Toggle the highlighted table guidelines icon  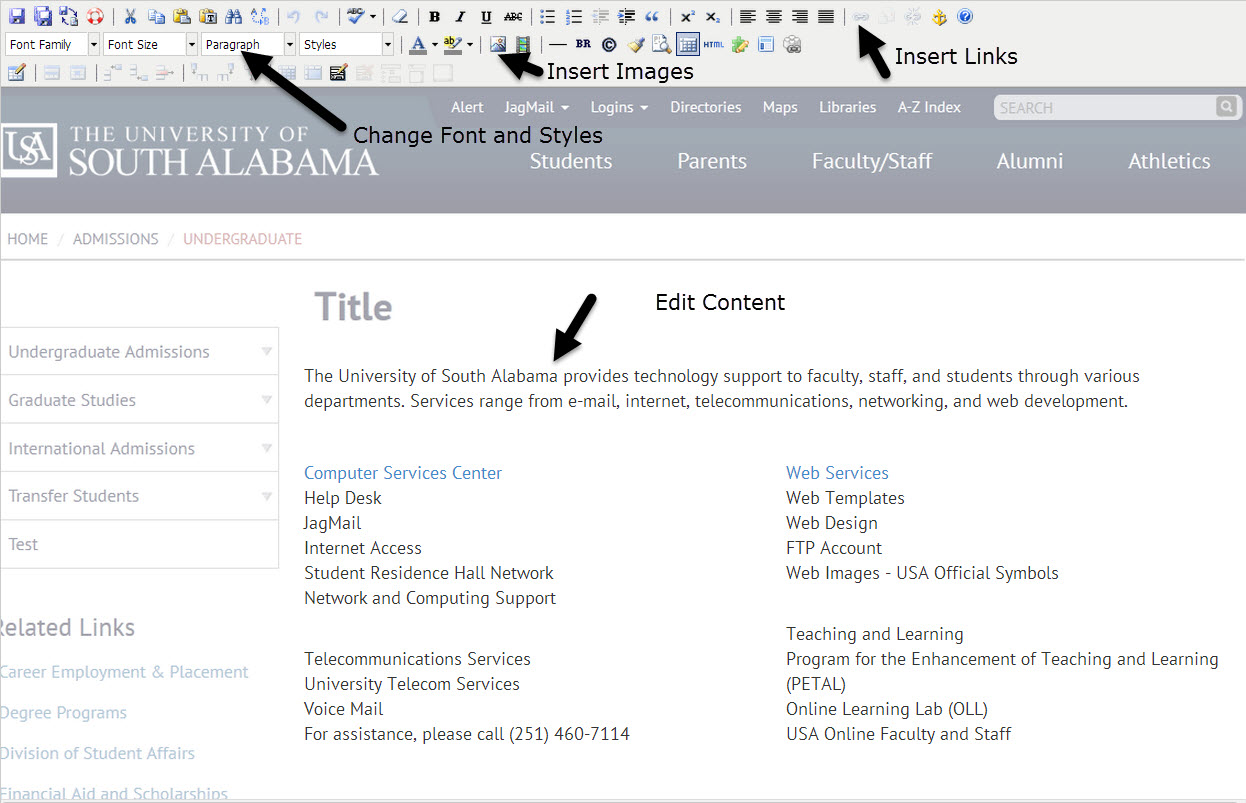688,44
